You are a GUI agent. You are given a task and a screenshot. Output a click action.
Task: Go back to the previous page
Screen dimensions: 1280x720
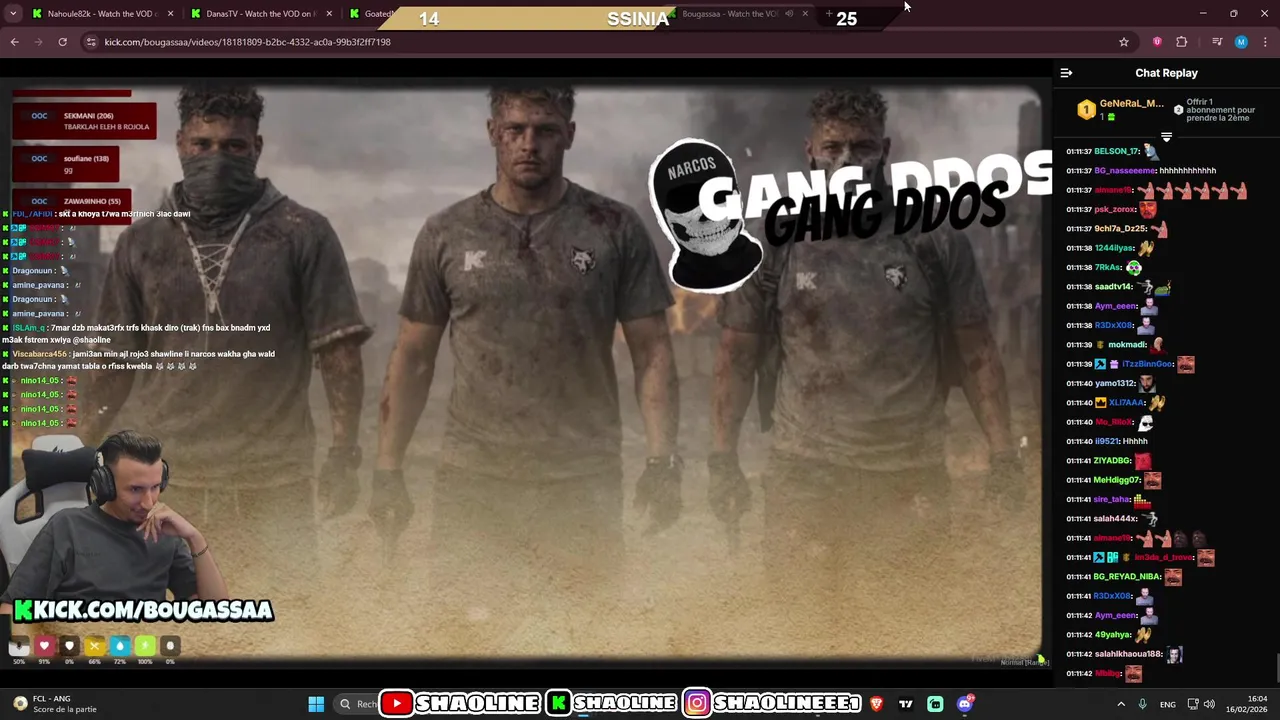tap(15, 42)
